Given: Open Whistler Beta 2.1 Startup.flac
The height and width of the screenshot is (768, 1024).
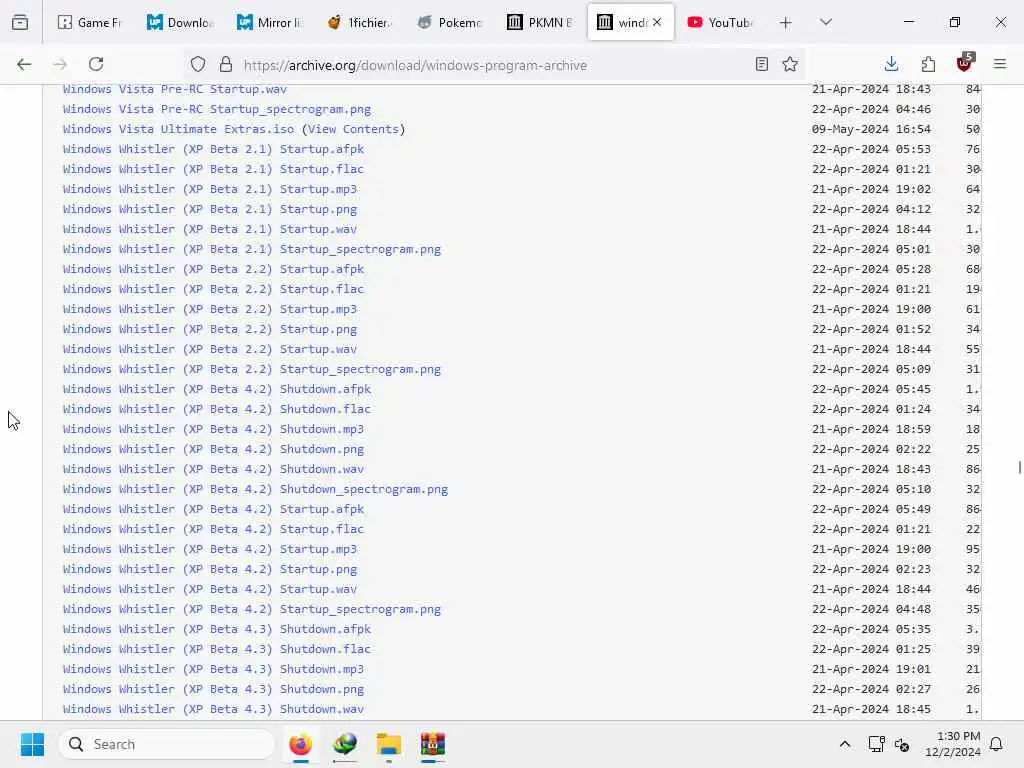Looking at the screenshot, I should coord(213,169).
